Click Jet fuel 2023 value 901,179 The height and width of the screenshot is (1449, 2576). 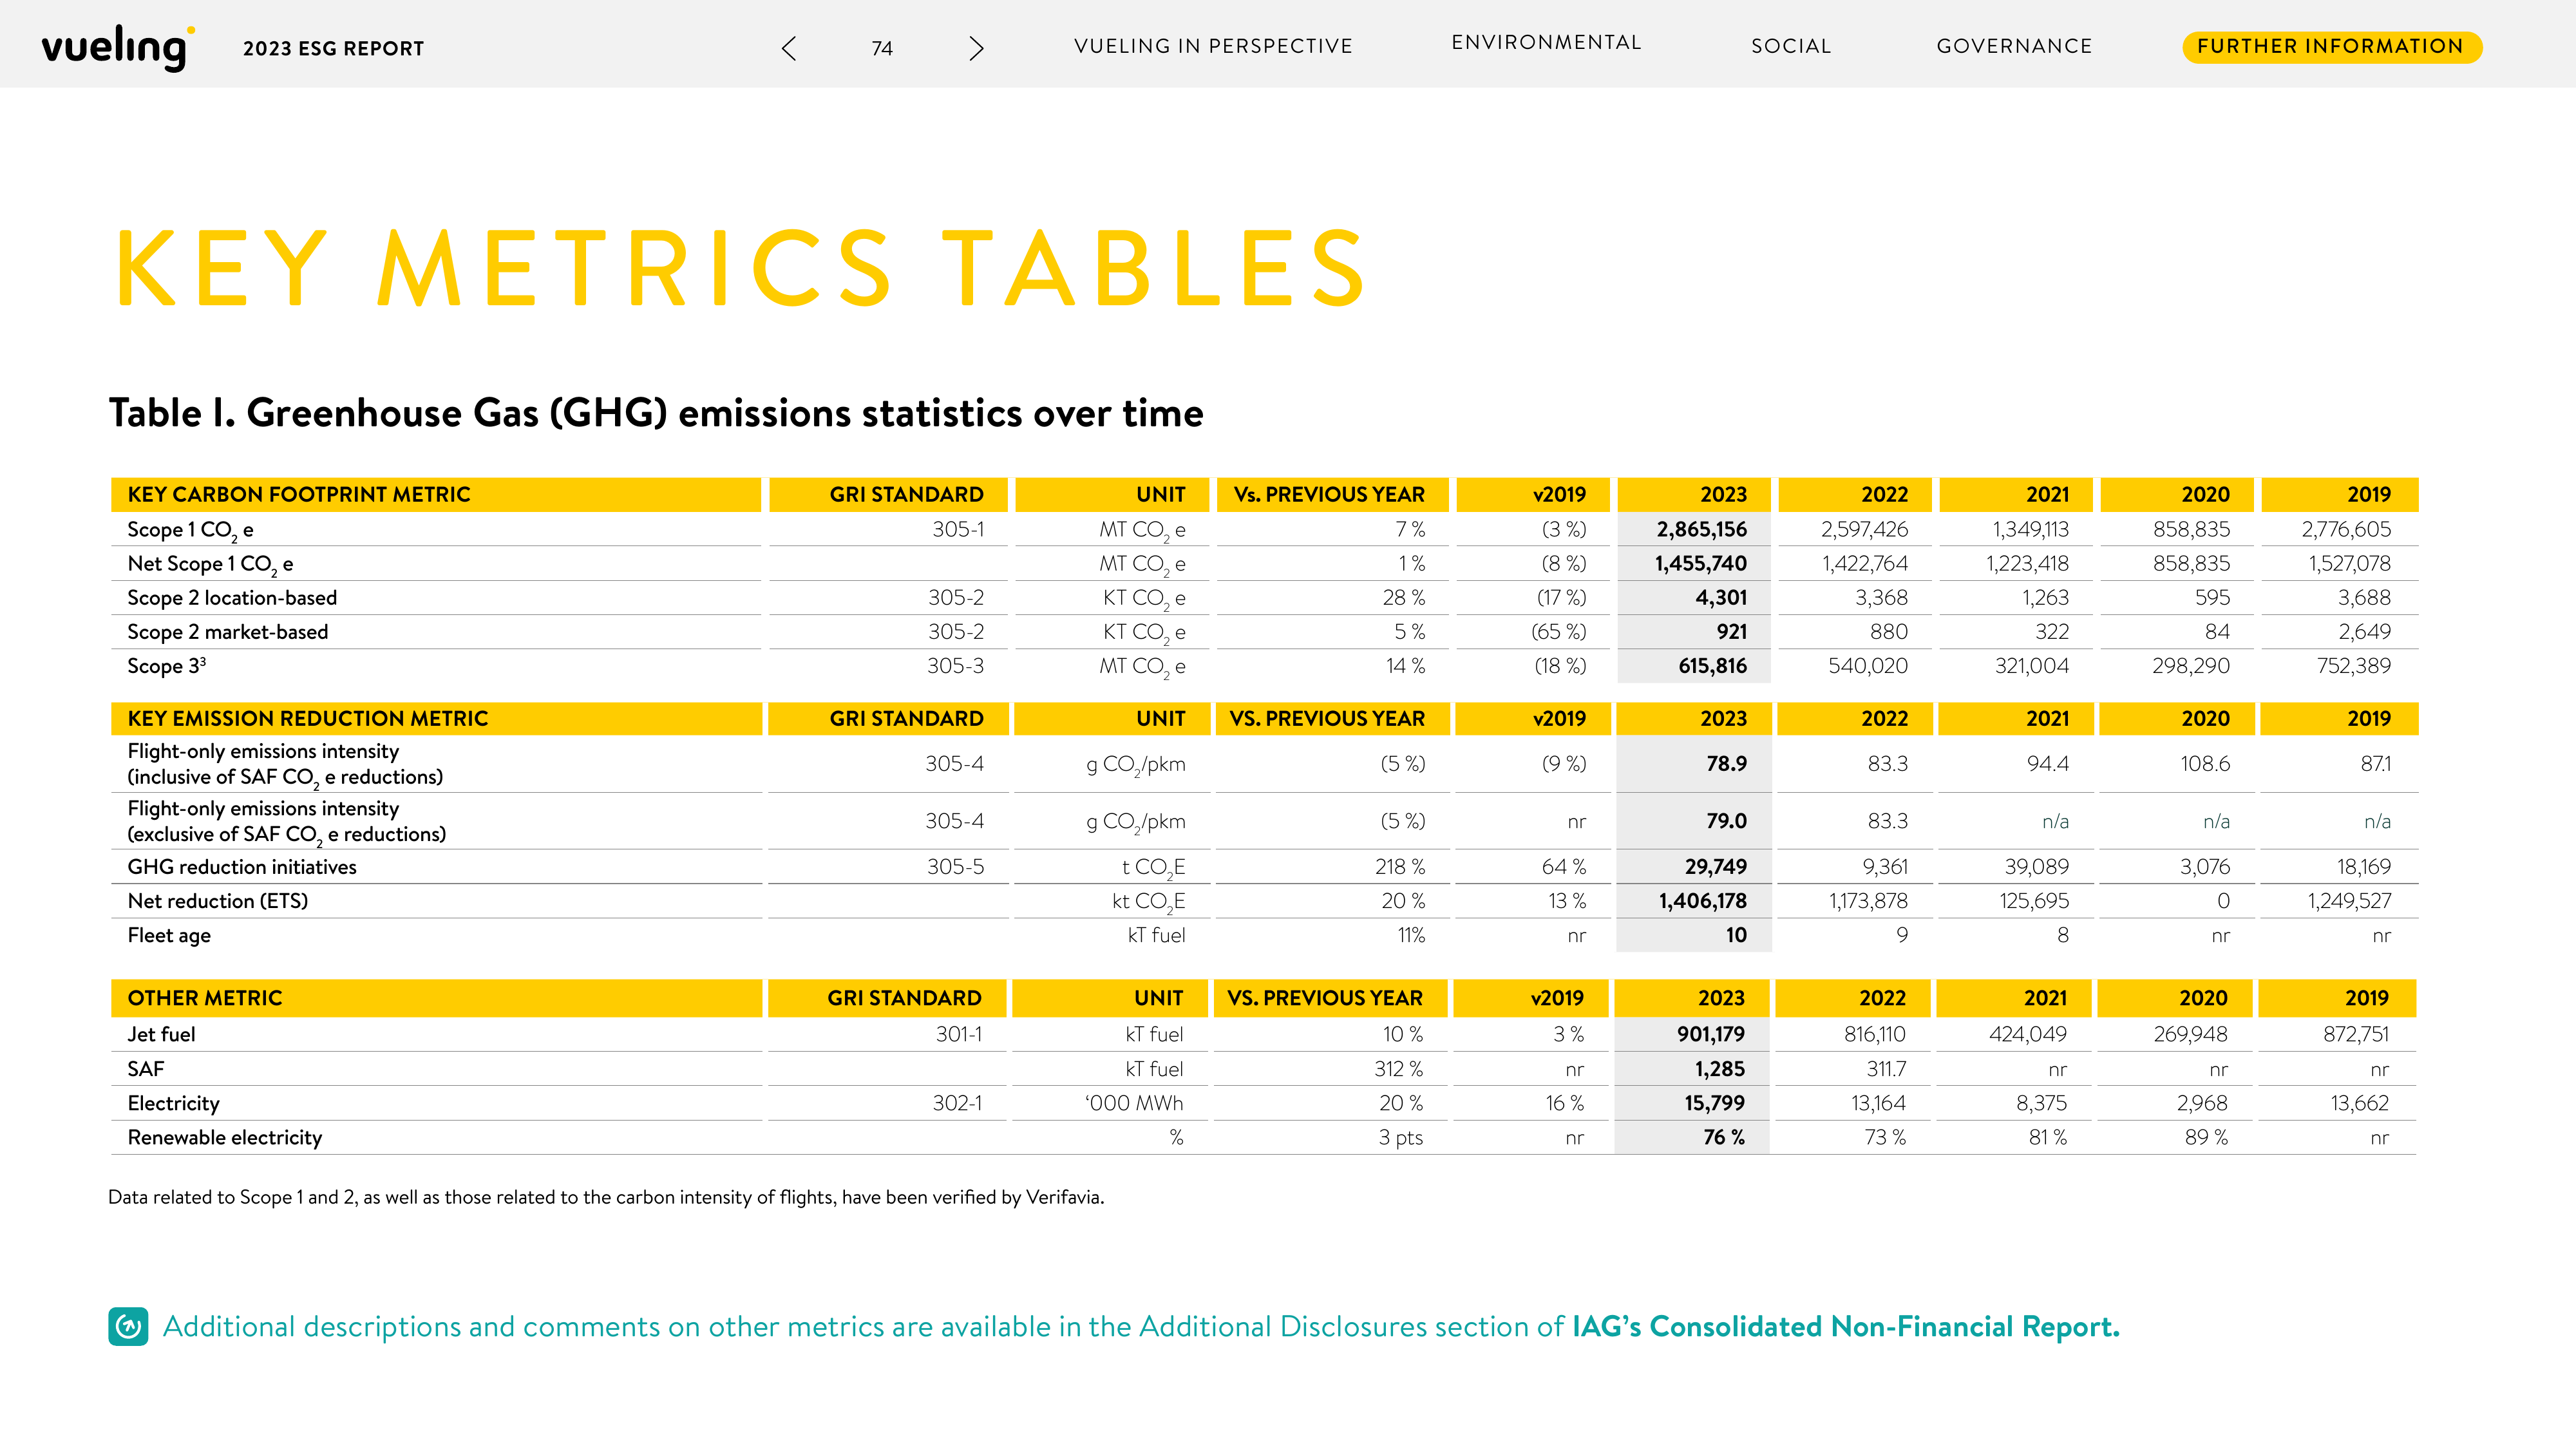pos(1710,1034)
